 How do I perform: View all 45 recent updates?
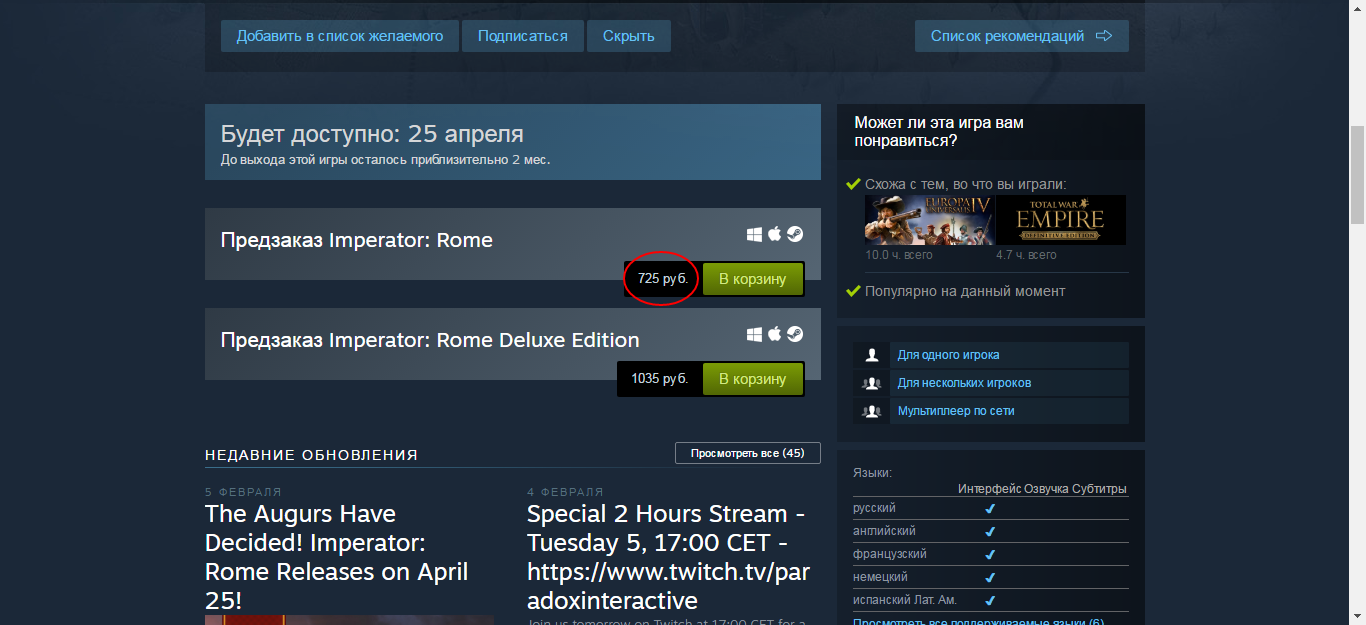click(747, 453)
